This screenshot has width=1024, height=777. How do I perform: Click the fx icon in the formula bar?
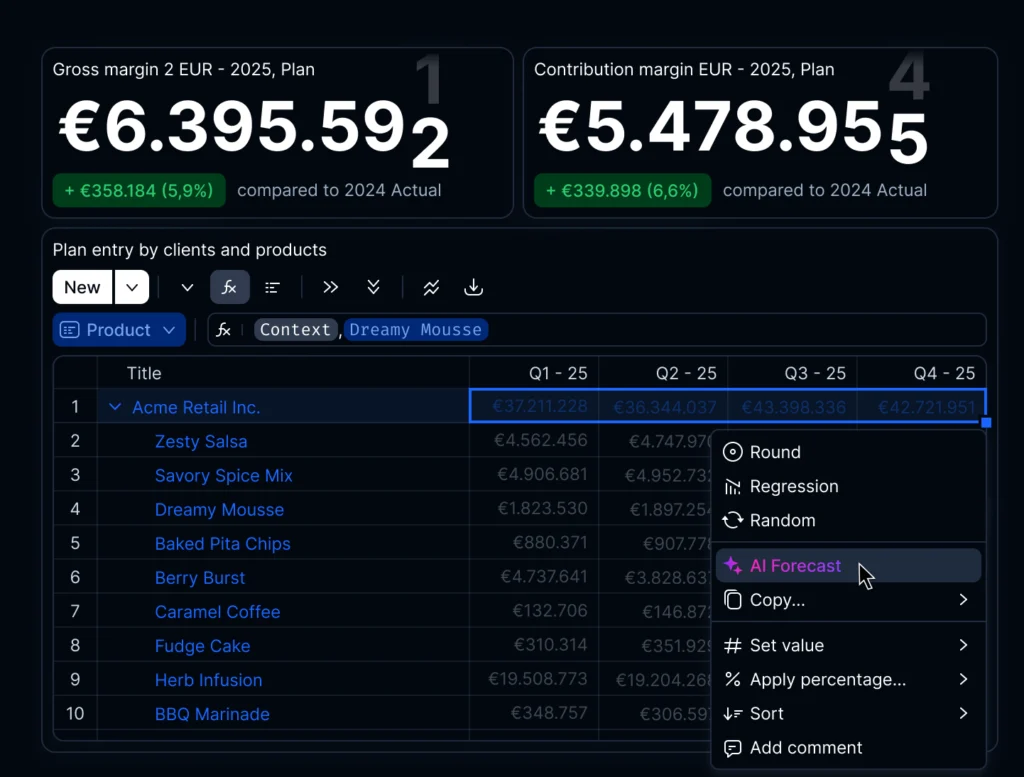click(x=224, y=329)
